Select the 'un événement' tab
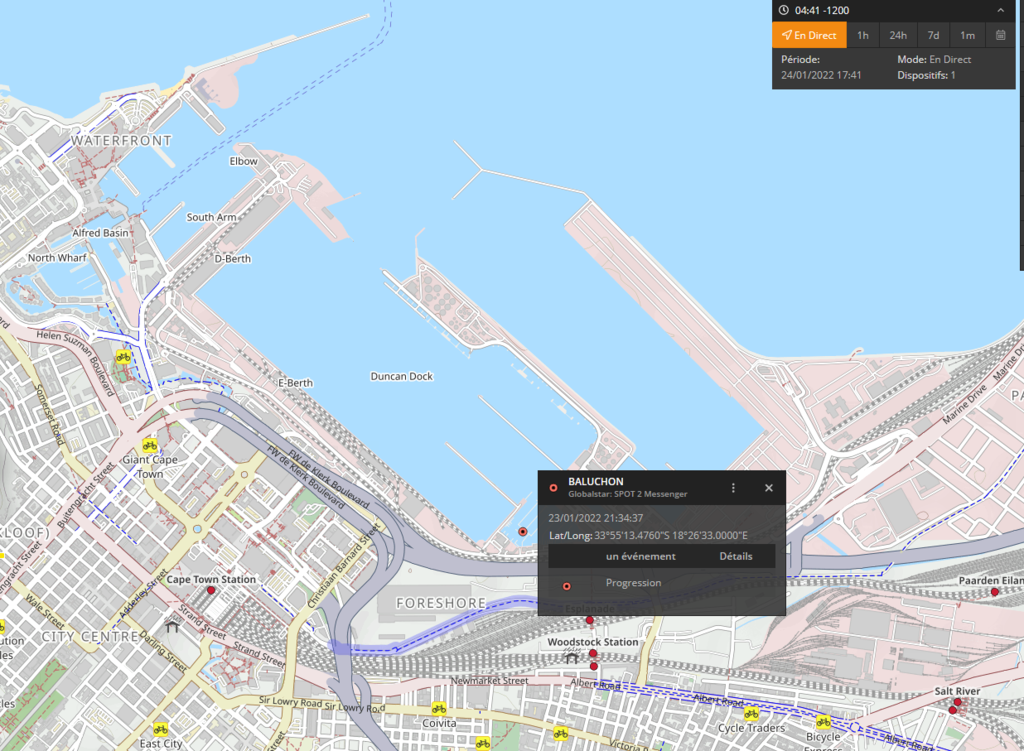The image size is (1024, 751). [x=641, y=556]
